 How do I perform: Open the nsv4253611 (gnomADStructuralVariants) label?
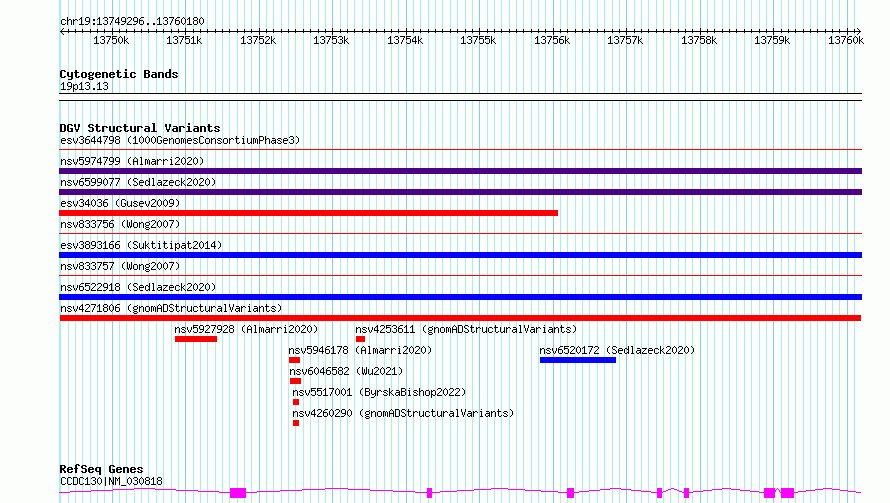click(466, 329)
